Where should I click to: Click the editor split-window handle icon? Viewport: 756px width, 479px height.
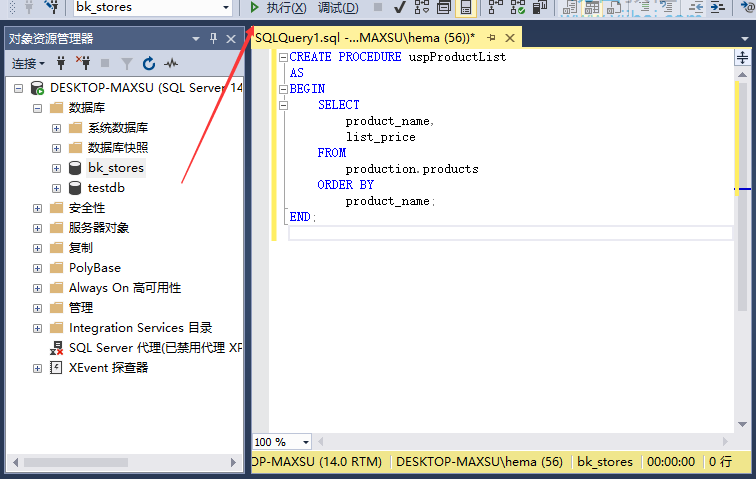(742, 57)
